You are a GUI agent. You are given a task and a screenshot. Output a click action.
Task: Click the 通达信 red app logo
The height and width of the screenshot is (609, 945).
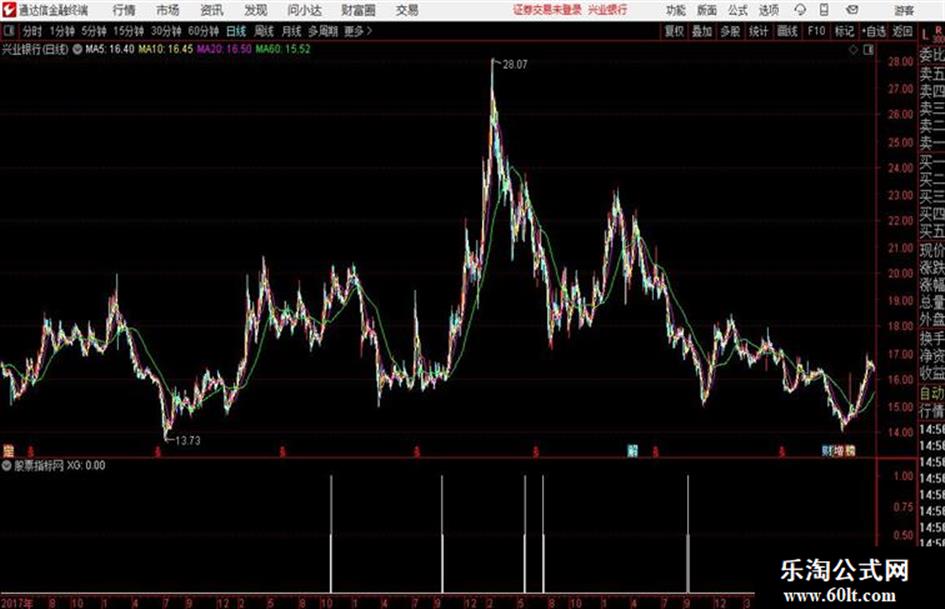(x=8, y=10)
